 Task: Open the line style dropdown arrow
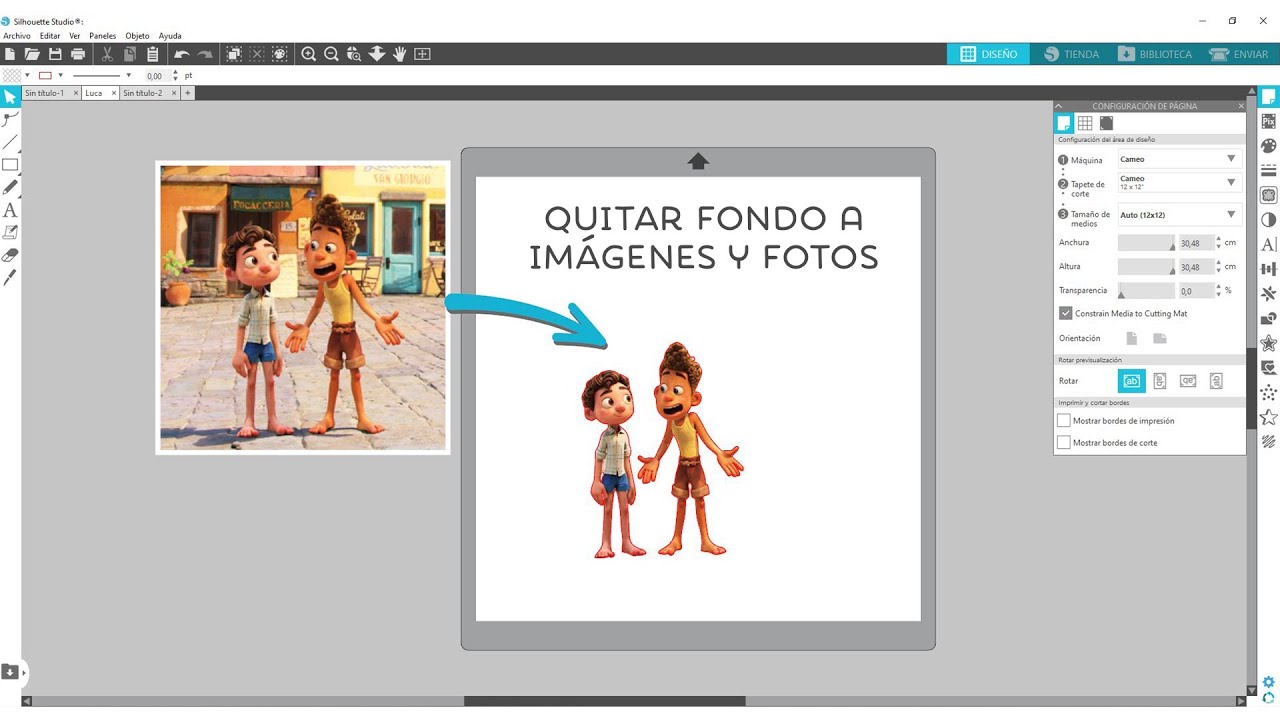129,75
